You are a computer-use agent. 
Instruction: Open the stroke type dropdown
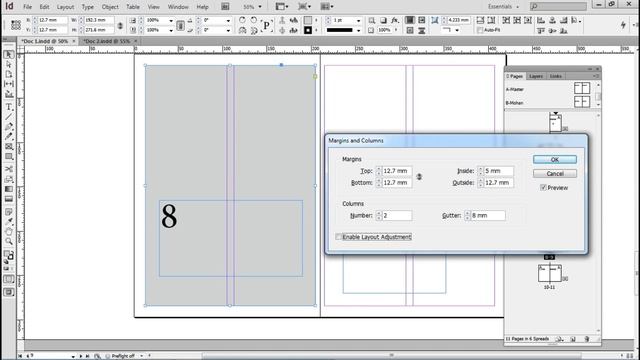tap(358, 30)
